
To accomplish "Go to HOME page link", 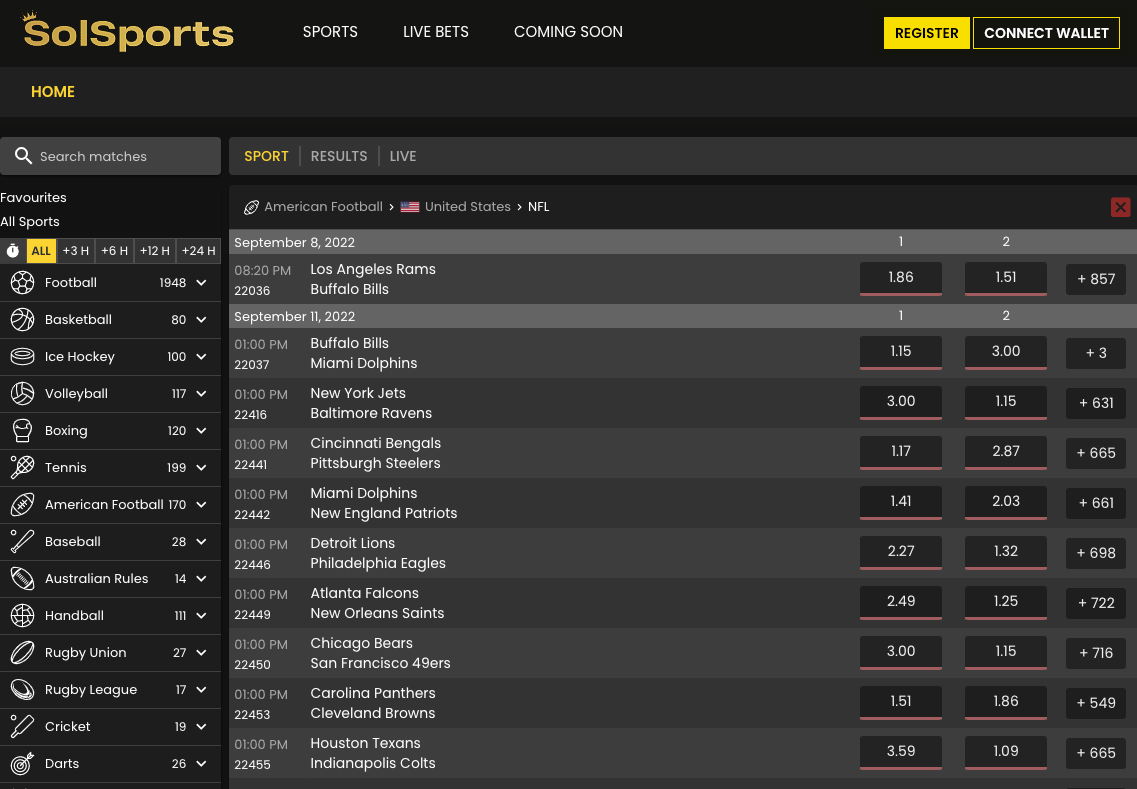I will coord(53,92).
